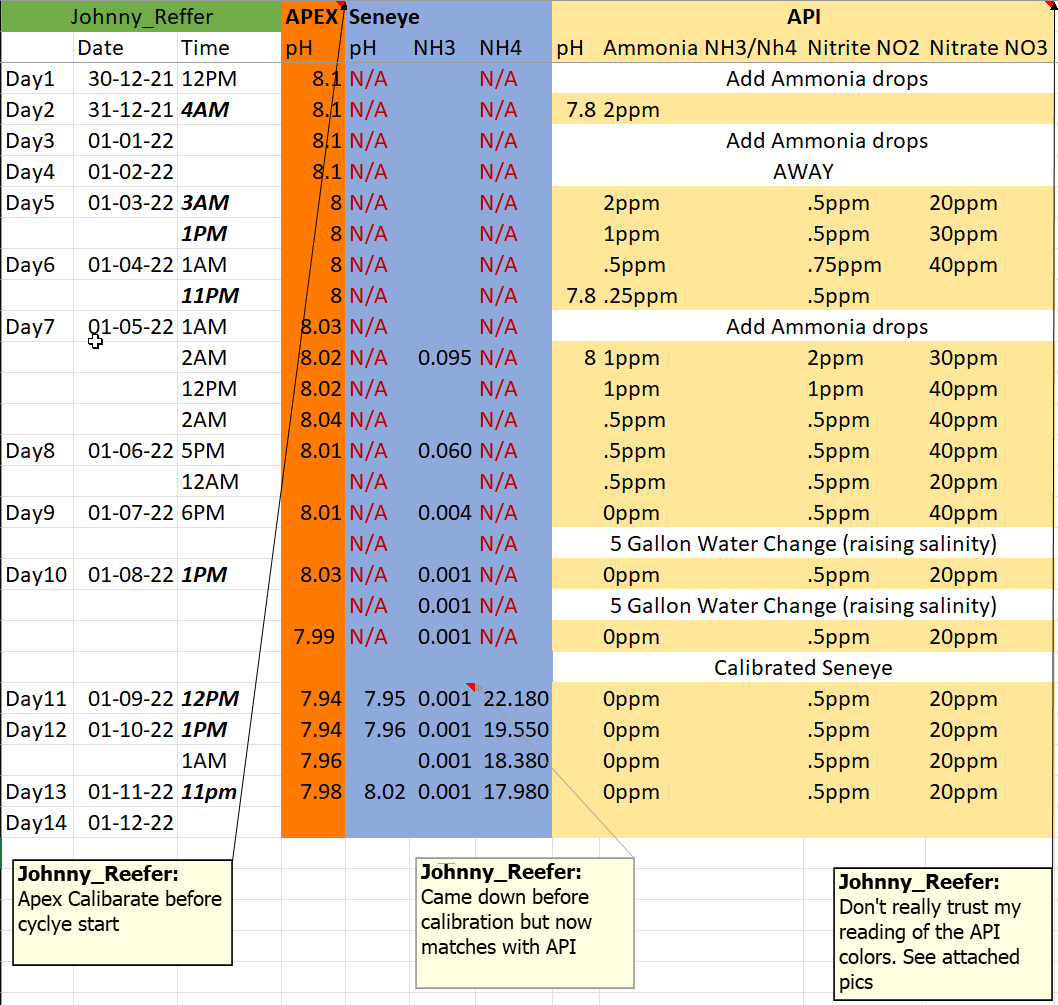Select the NH4 column header

pyautogui.click(x=501, y=48)
